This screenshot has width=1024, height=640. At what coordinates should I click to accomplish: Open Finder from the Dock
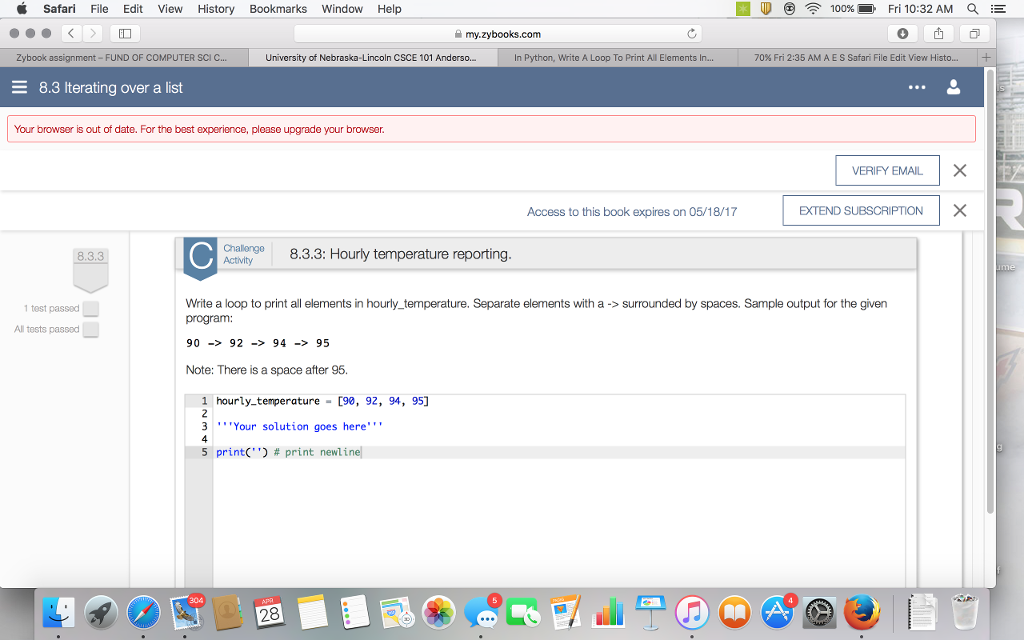[x=58, y=613]
